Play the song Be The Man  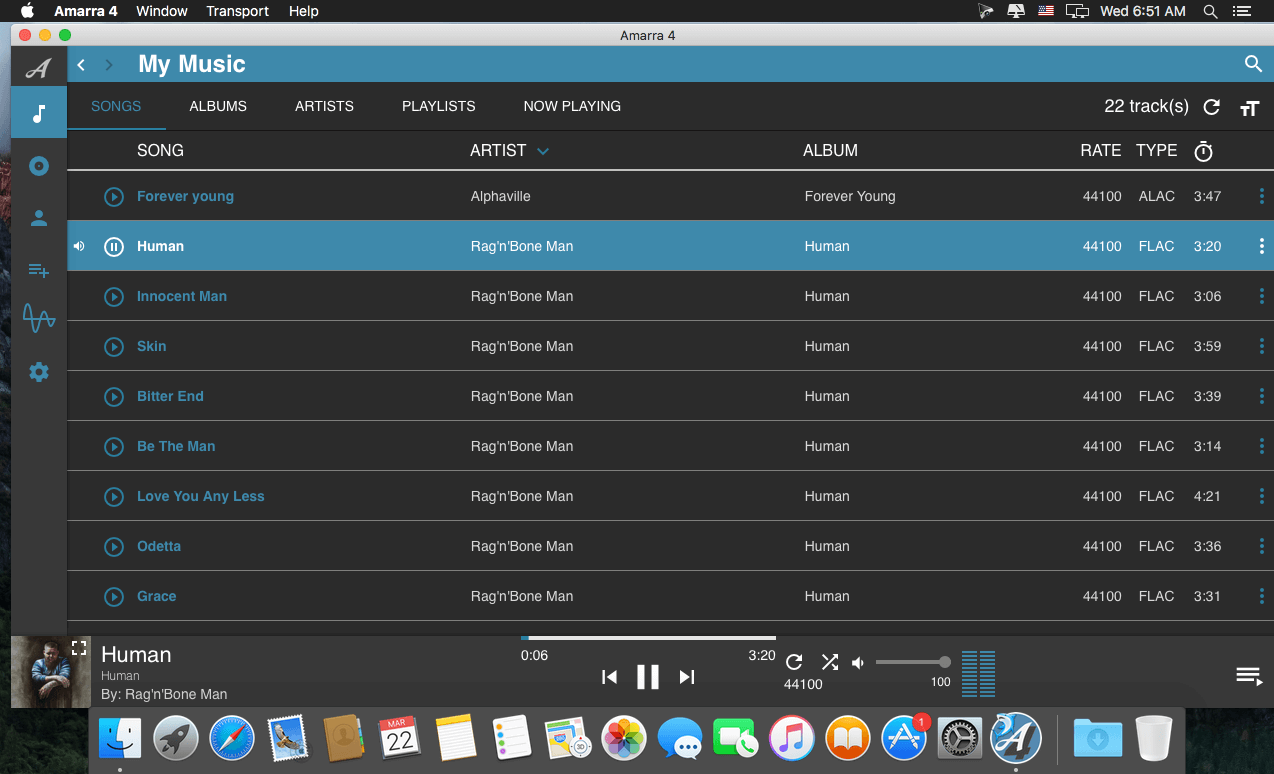114,446
